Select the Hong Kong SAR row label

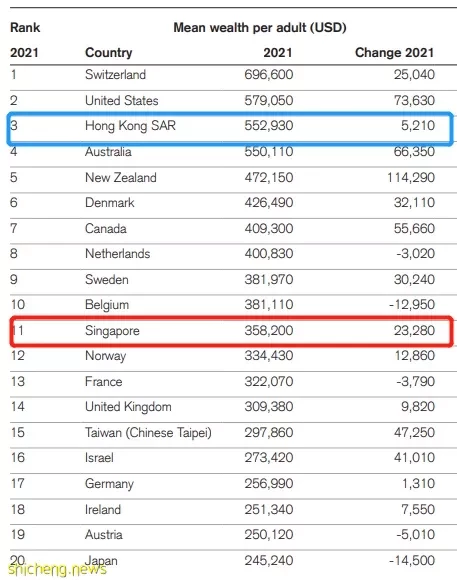tap(130, 126)
